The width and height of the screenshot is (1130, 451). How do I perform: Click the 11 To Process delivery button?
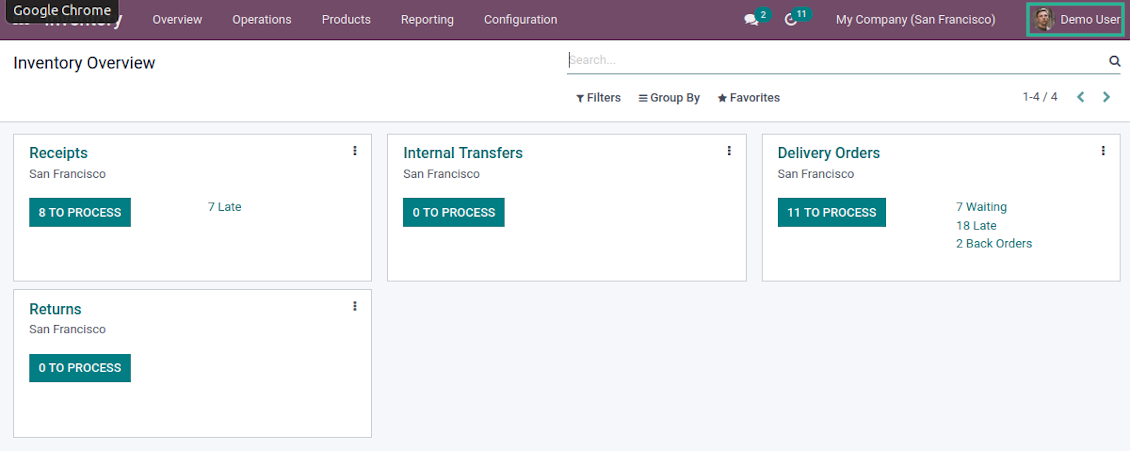click(x=831, y=212)
